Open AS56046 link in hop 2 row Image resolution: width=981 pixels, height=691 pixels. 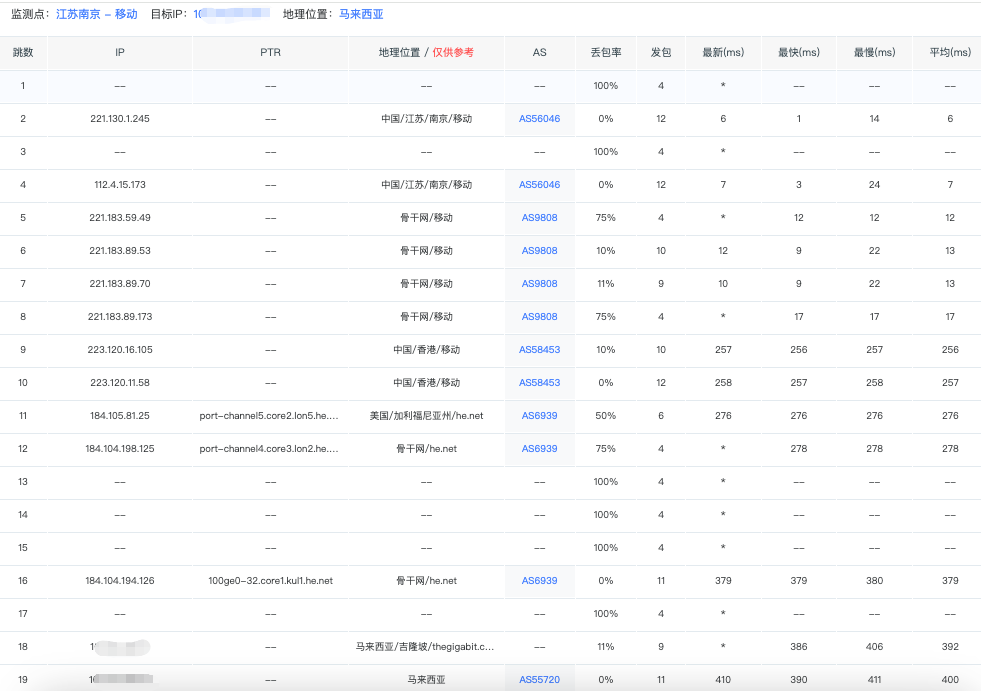pyautogui.click(x=539, y=119)
